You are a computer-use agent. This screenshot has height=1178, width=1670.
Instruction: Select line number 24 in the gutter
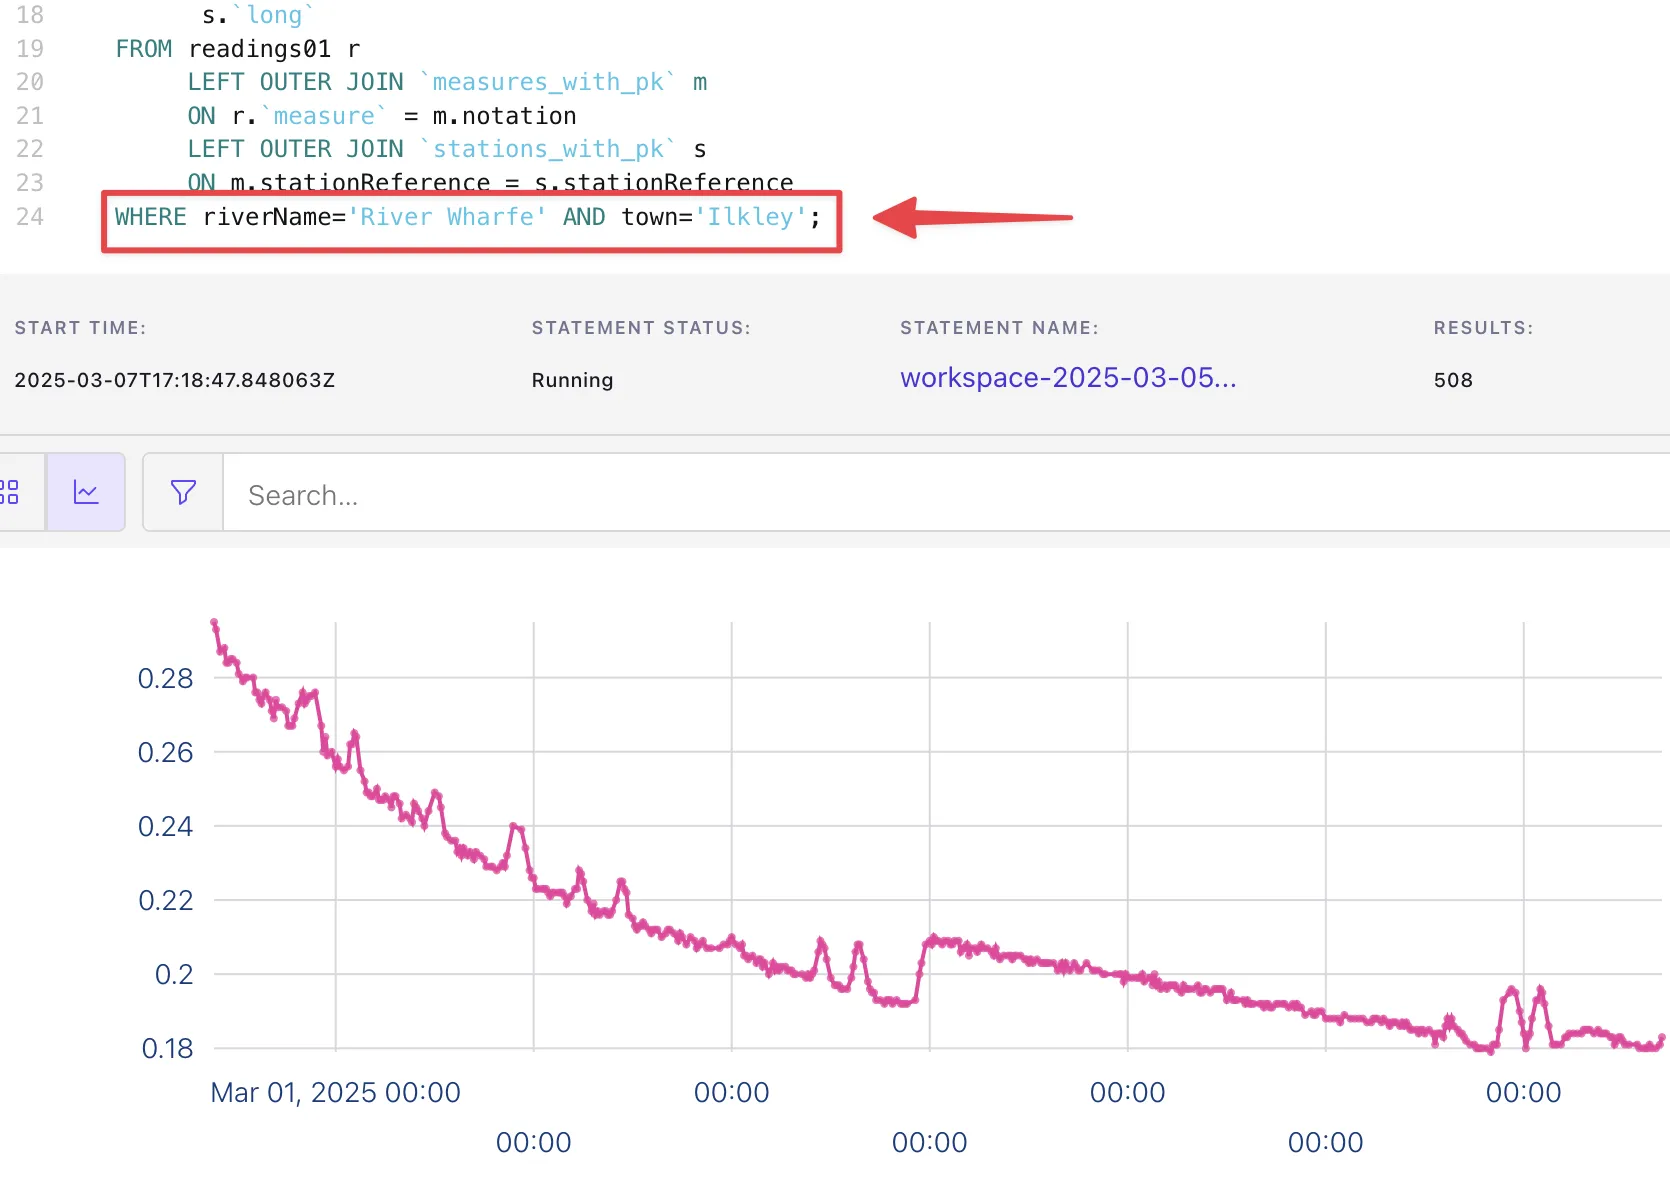pyautogui.click(x=30, y=217)
